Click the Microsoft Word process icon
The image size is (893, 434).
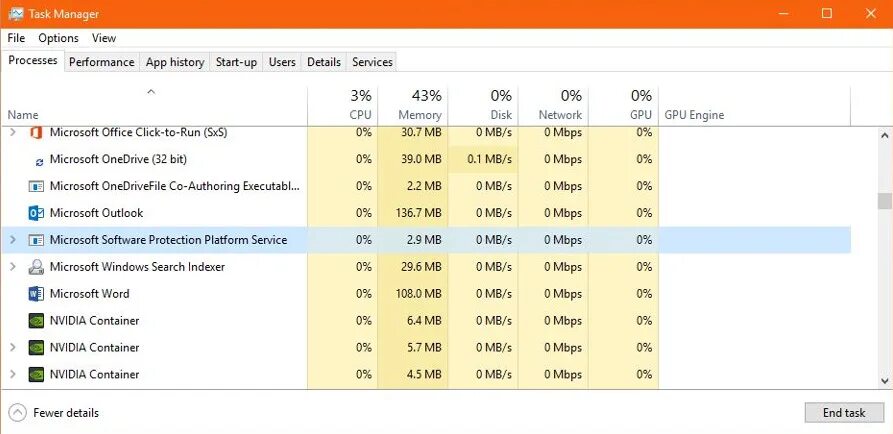point(36,294)
